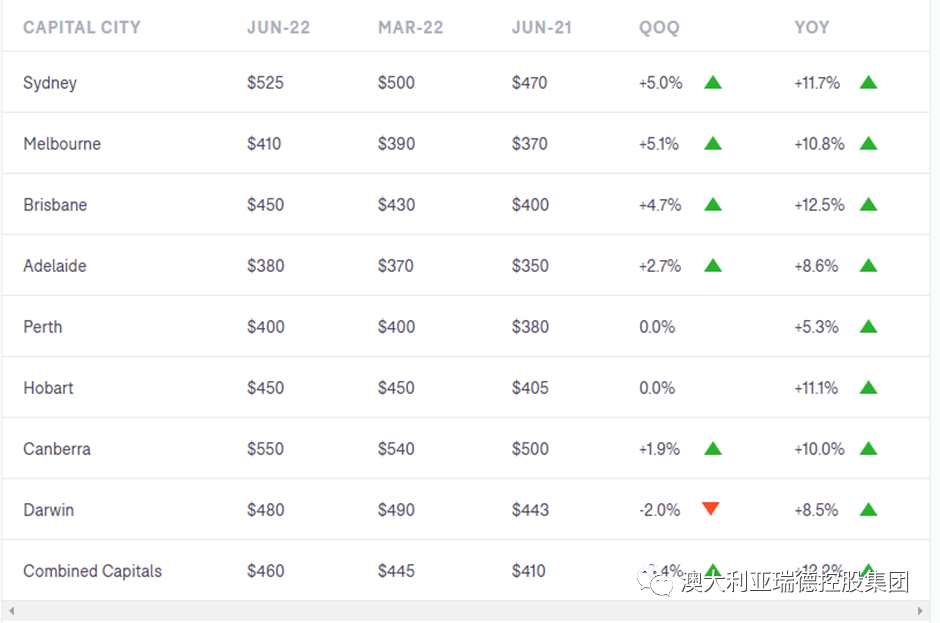Click Darwin's red QOQ down arrow
The height and width of the screenshot is (623, 940).
[x=711, y=509]
